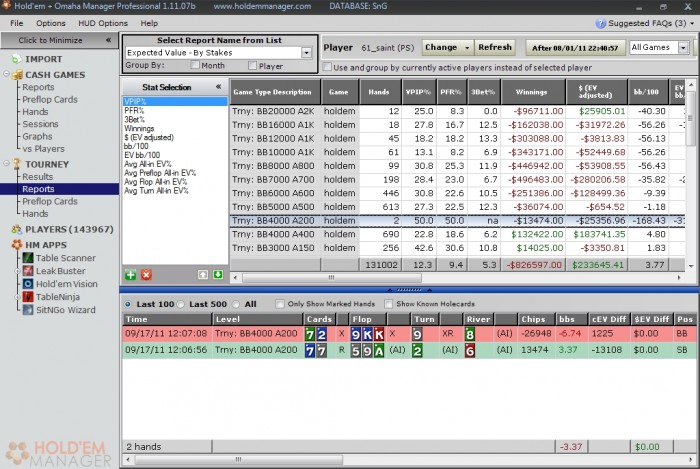Screen dimensions: 700x469
Task: Select the Last 100 radio button
Action: point(128,304)
